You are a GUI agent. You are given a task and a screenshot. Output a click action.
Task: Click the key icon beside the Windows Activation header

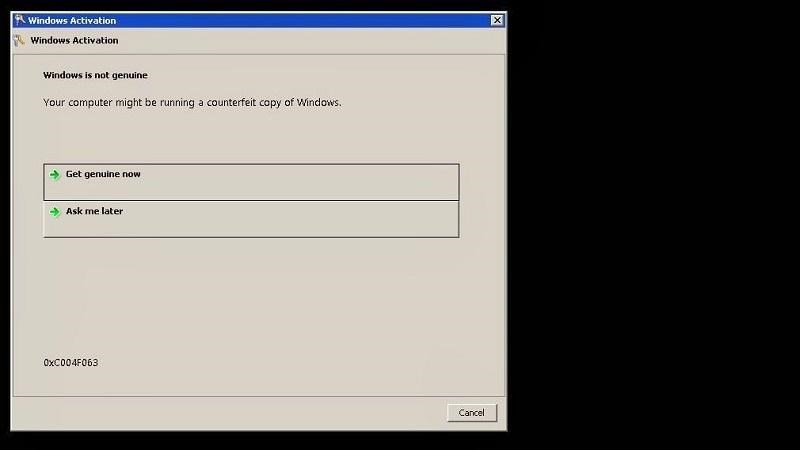pos(19,40)
